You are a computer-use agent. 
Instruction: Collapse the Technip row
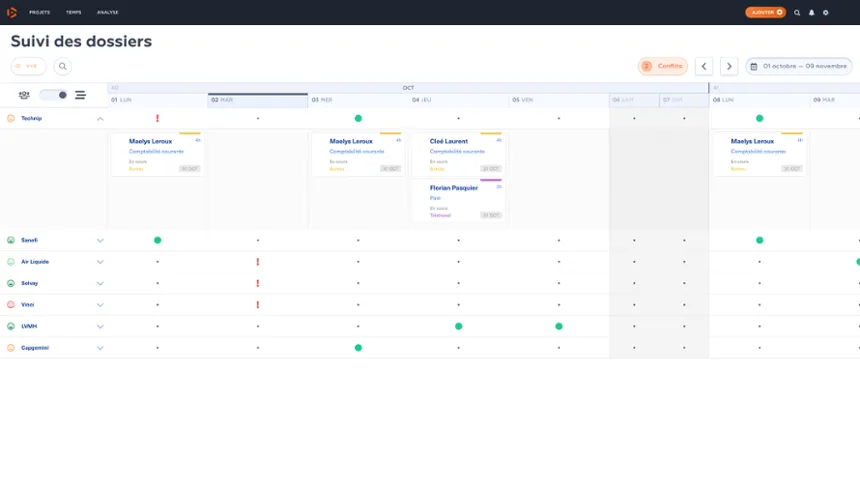click(100, 119)
